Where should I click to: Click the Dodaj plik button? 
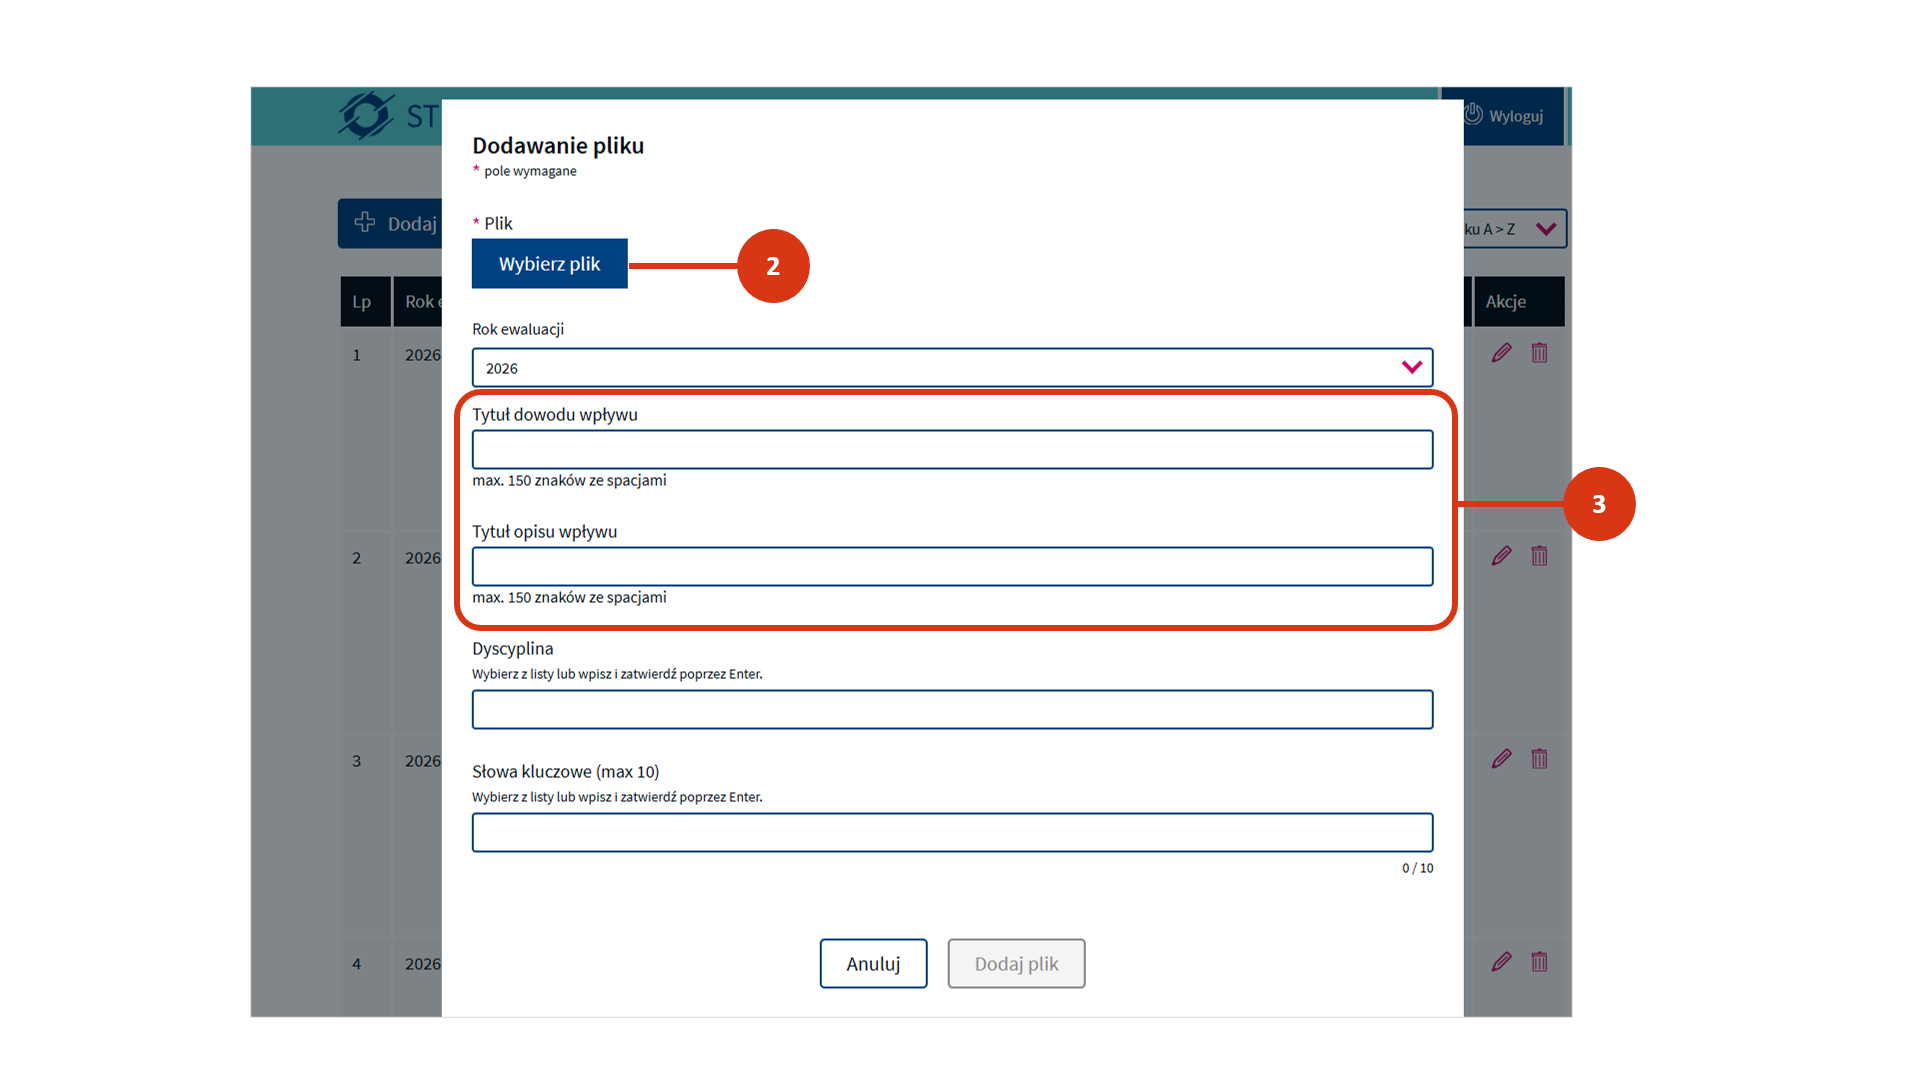(1016, 963)
